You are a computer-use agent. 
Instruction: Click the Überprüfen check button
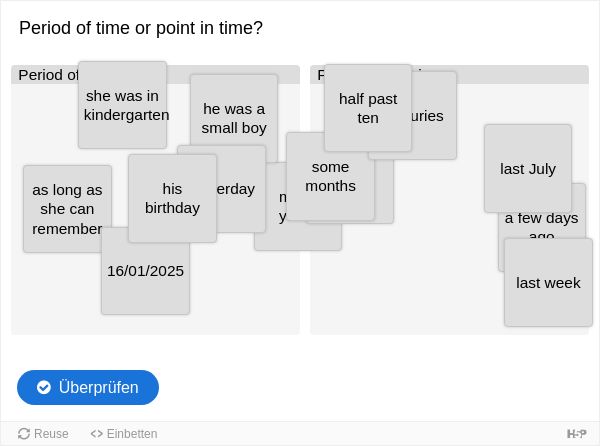(88, 387)
